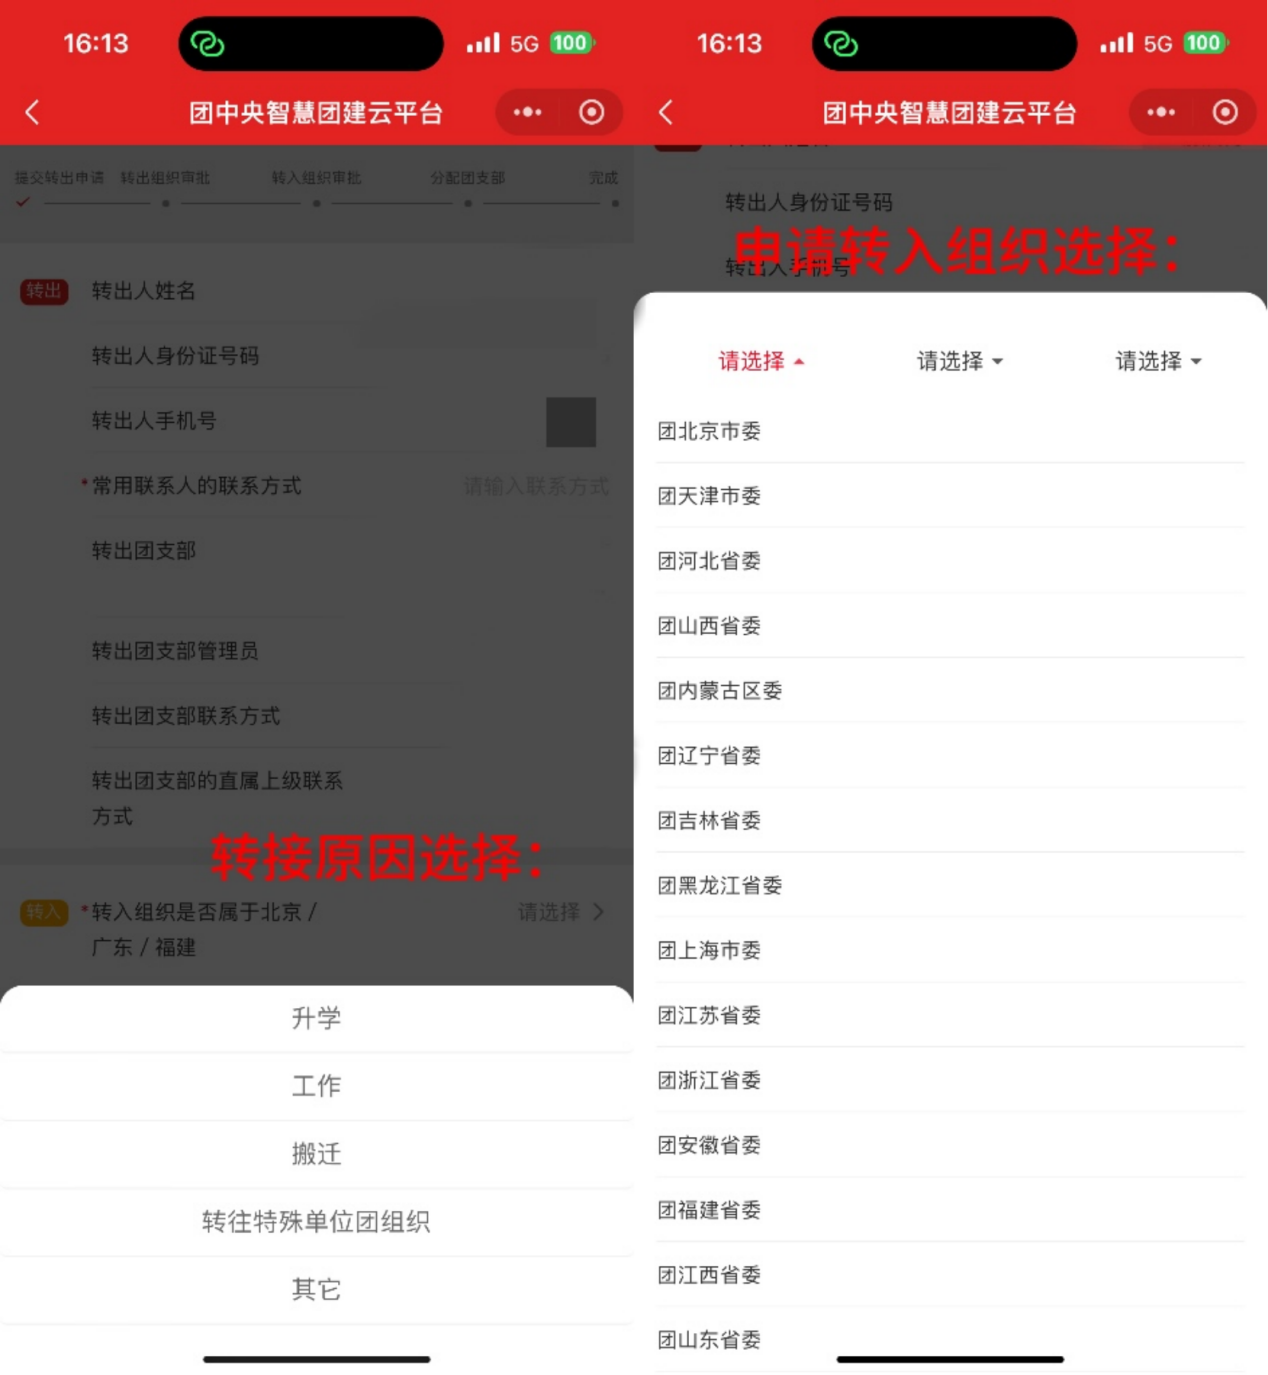Pick 团山东省委 from the list
This screenshot has height=1375, width=1268.
click(x=950, y=1340)
